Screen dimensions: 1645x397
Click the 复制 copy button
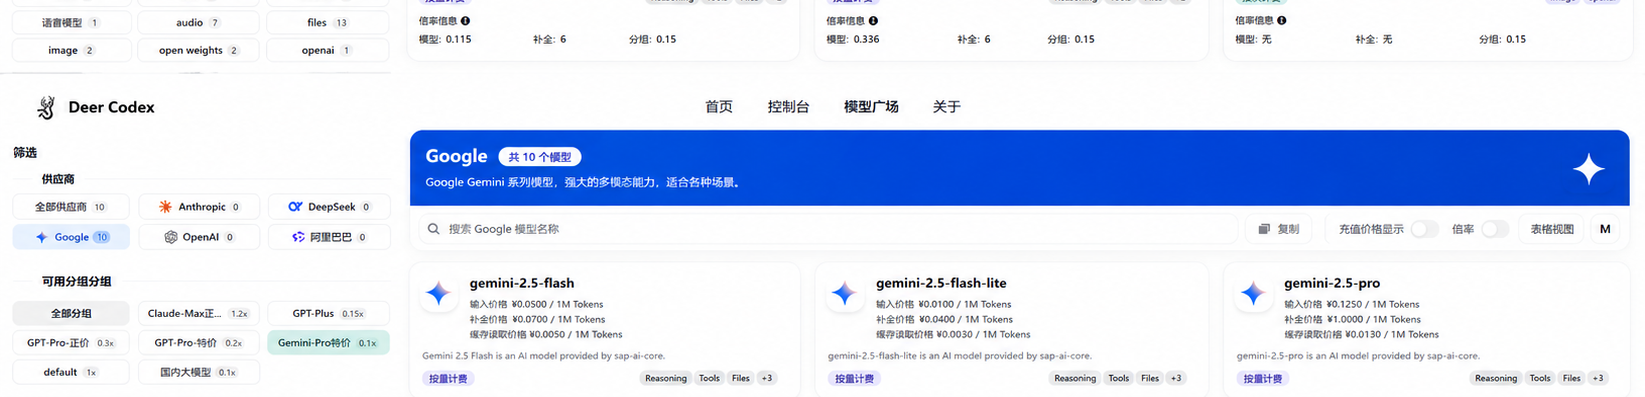tap(1279, 229)
